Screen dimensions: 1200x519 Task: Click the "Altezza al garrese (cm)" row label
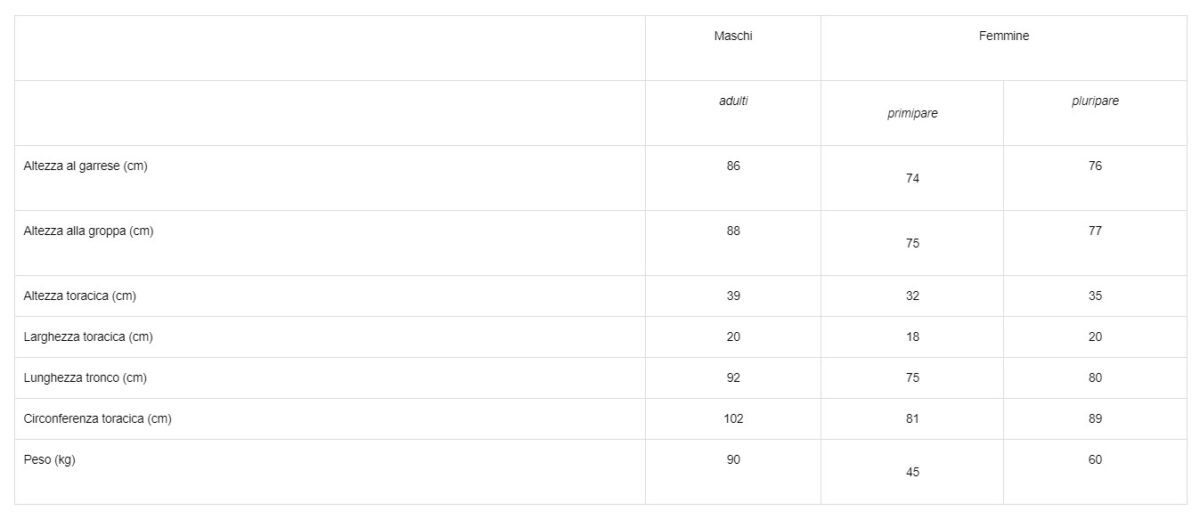pos(85,166)
